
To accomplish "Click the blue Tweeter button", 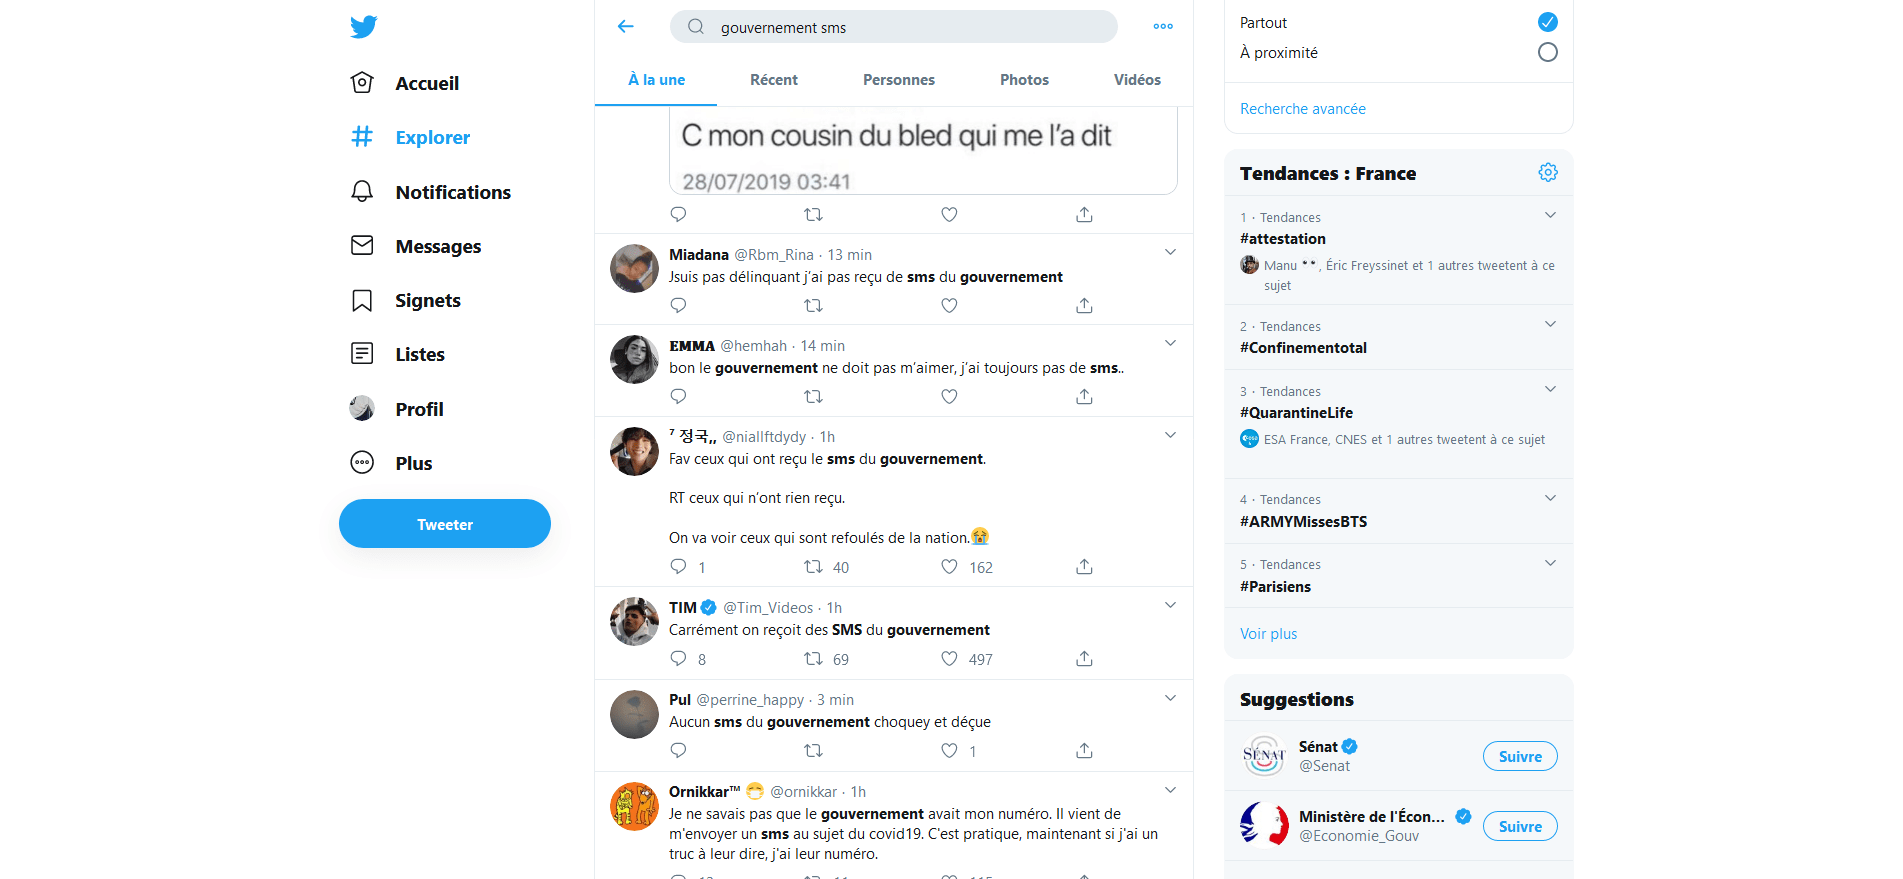I will [x=445, y=524].
